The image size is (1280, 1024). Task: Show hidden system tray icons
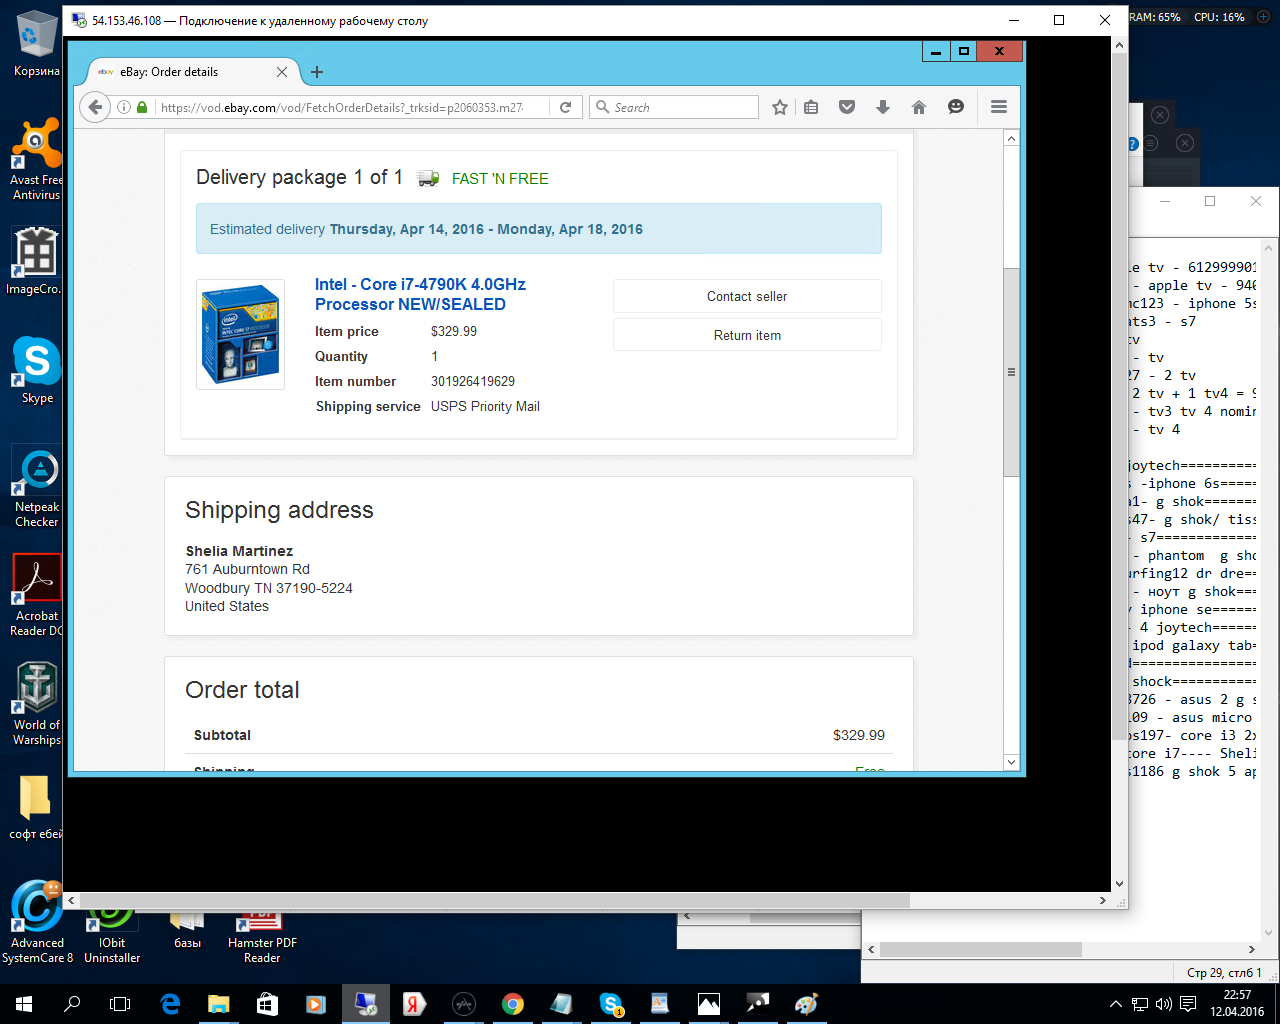(1116, 1004)
